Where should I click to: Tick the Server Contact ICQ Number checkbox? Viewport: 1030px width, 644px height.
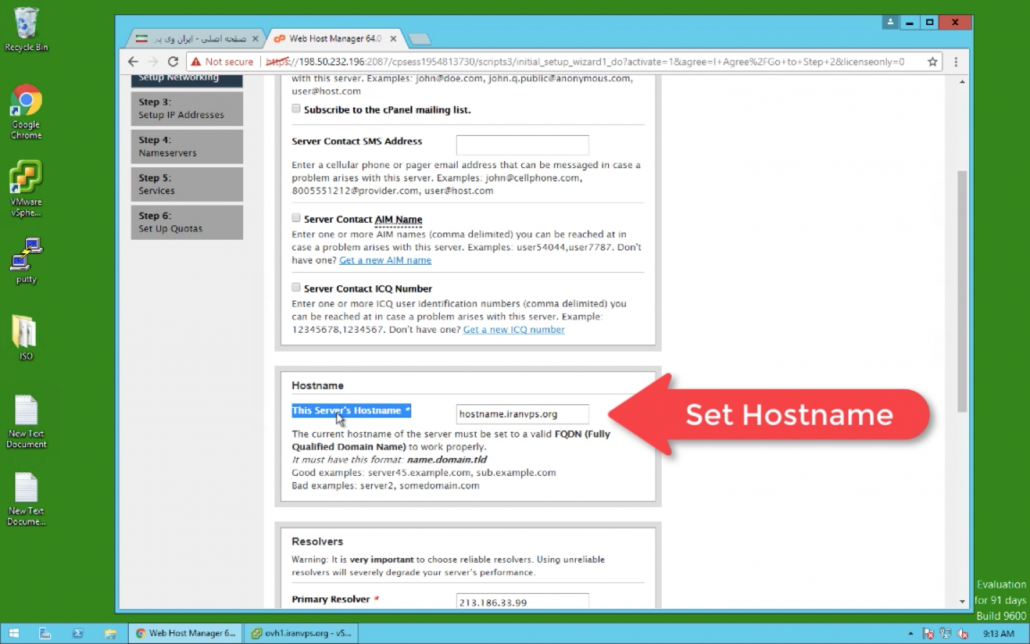point(296,288)
